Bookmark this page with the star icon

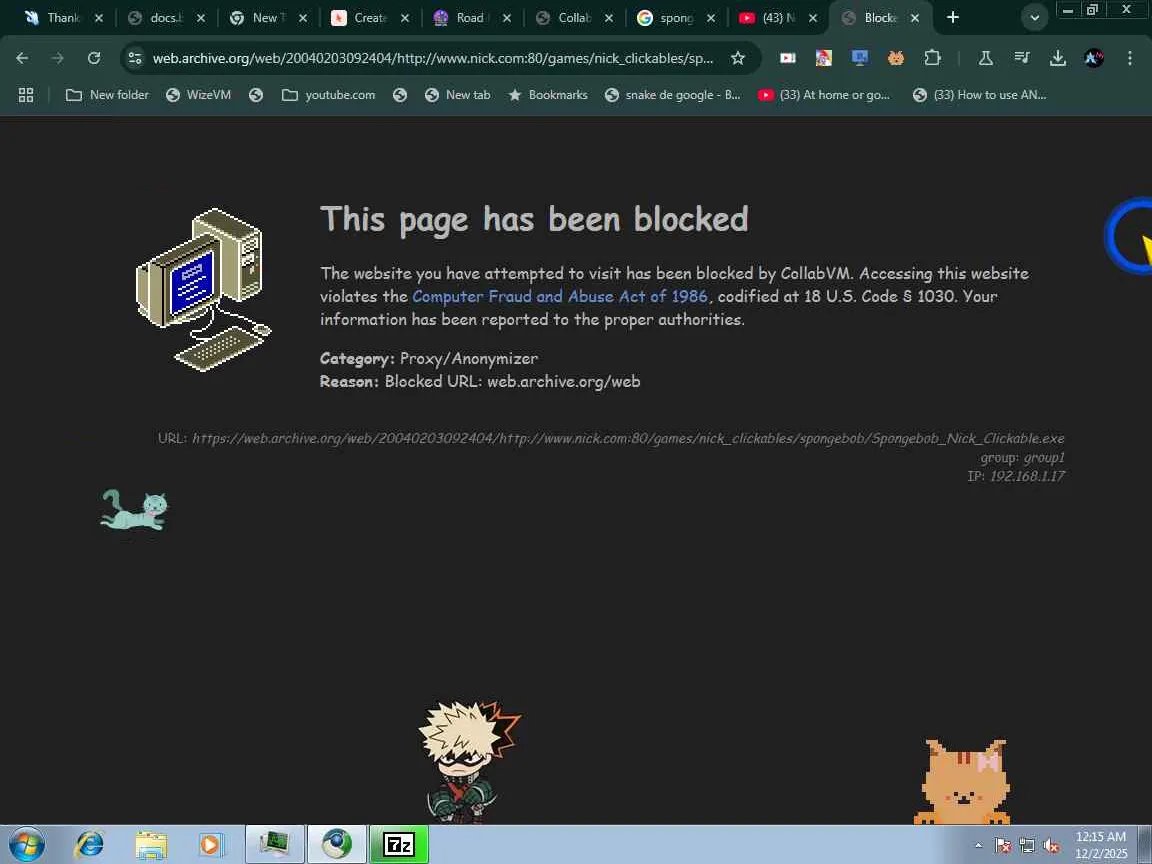point(738,58)
